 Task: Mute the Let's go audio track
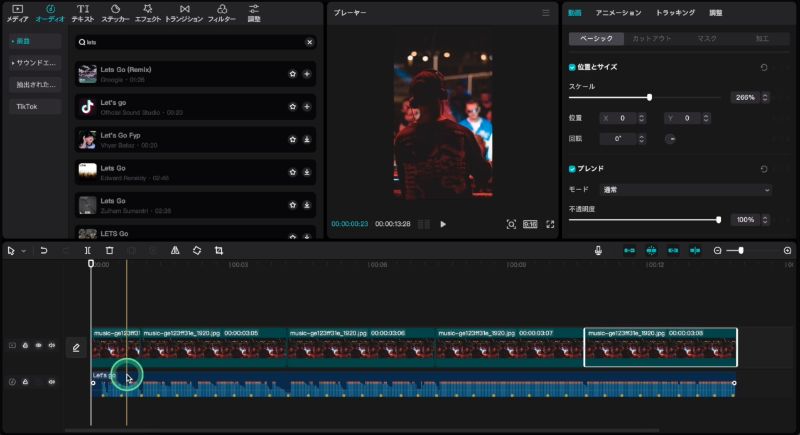52,381
